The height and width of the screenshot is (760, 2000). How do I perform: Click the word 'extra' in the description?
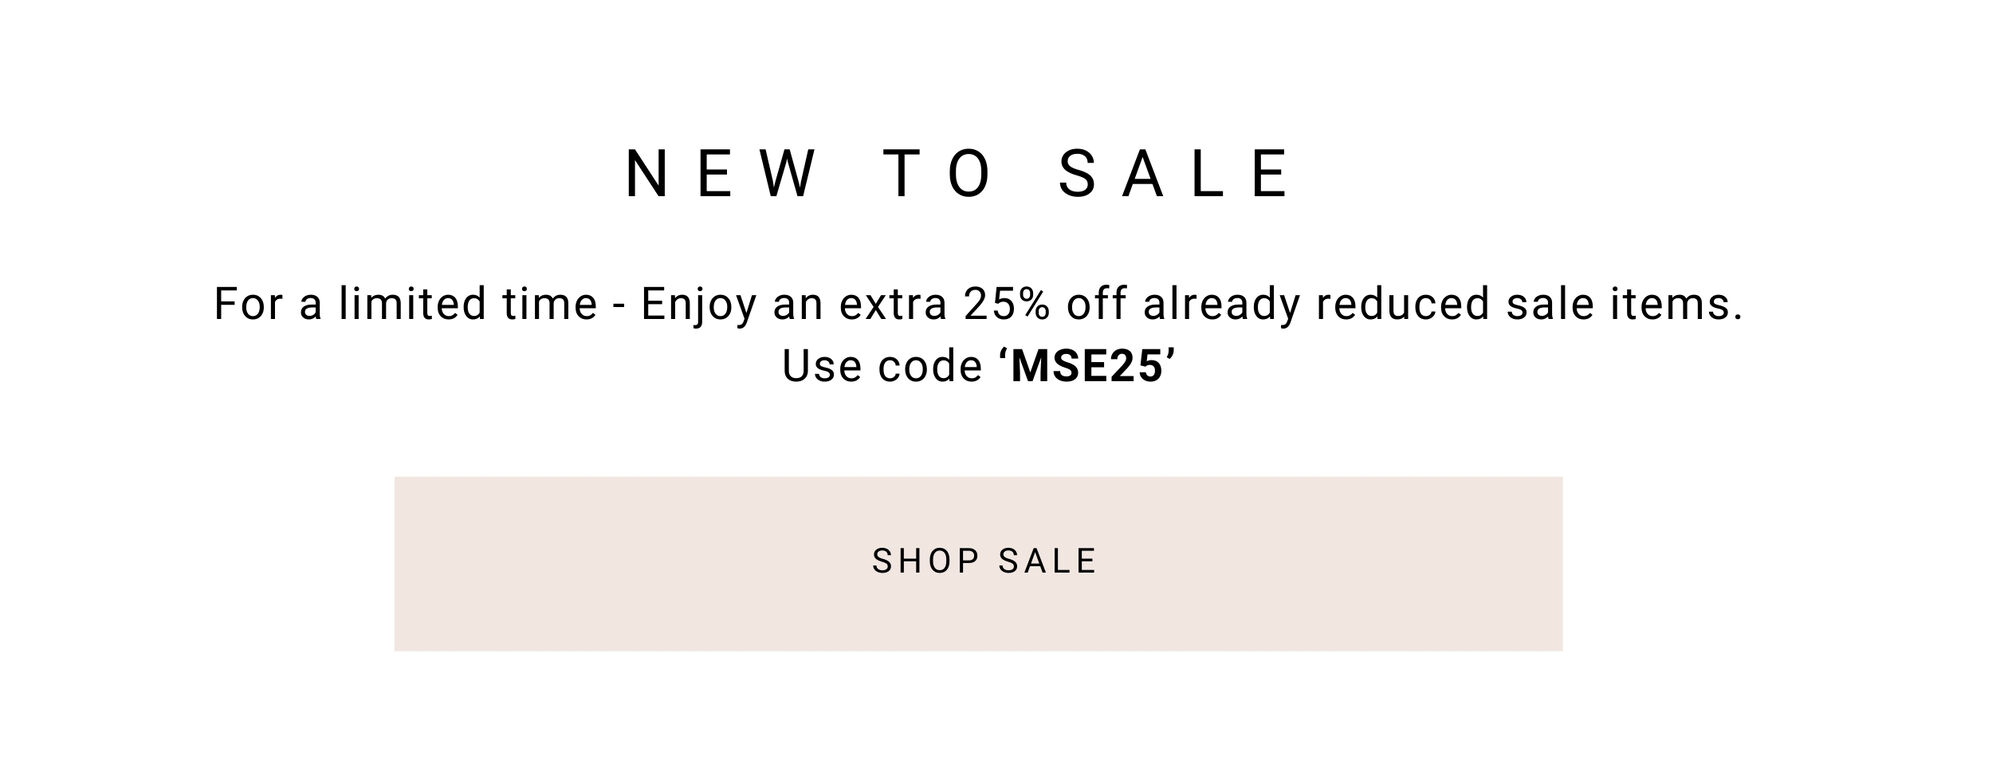click(x=893, y=305)
